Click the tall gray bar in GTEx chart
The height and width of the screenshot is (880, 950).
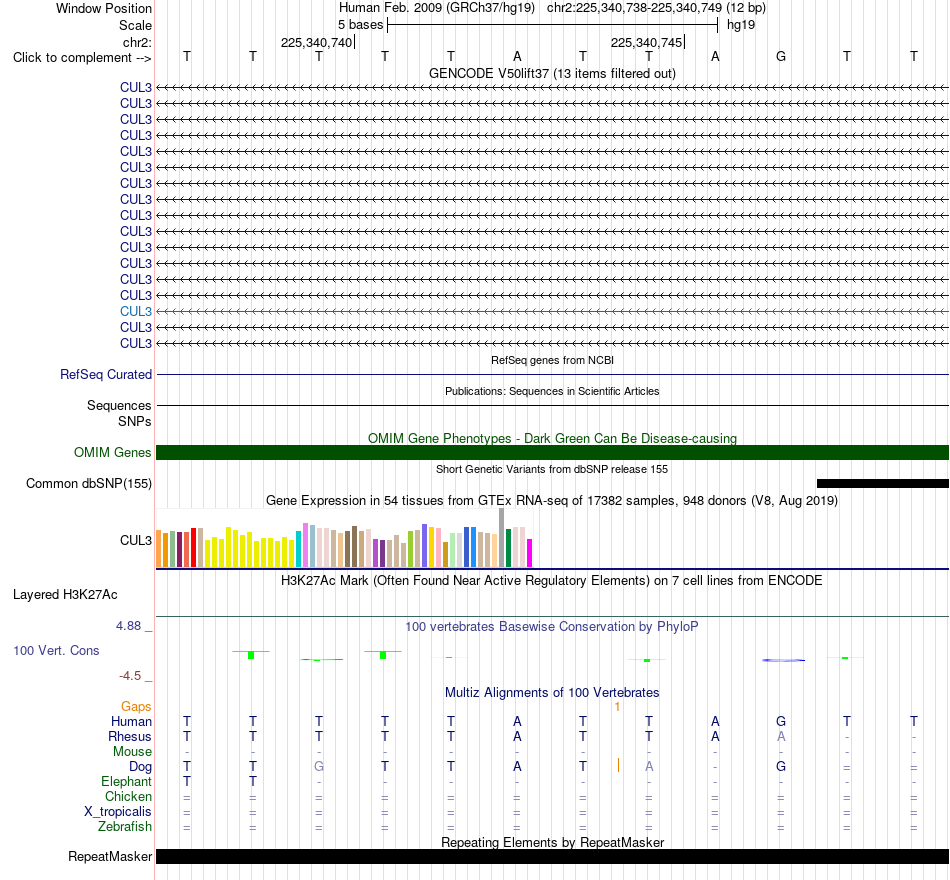pos(502,538)
